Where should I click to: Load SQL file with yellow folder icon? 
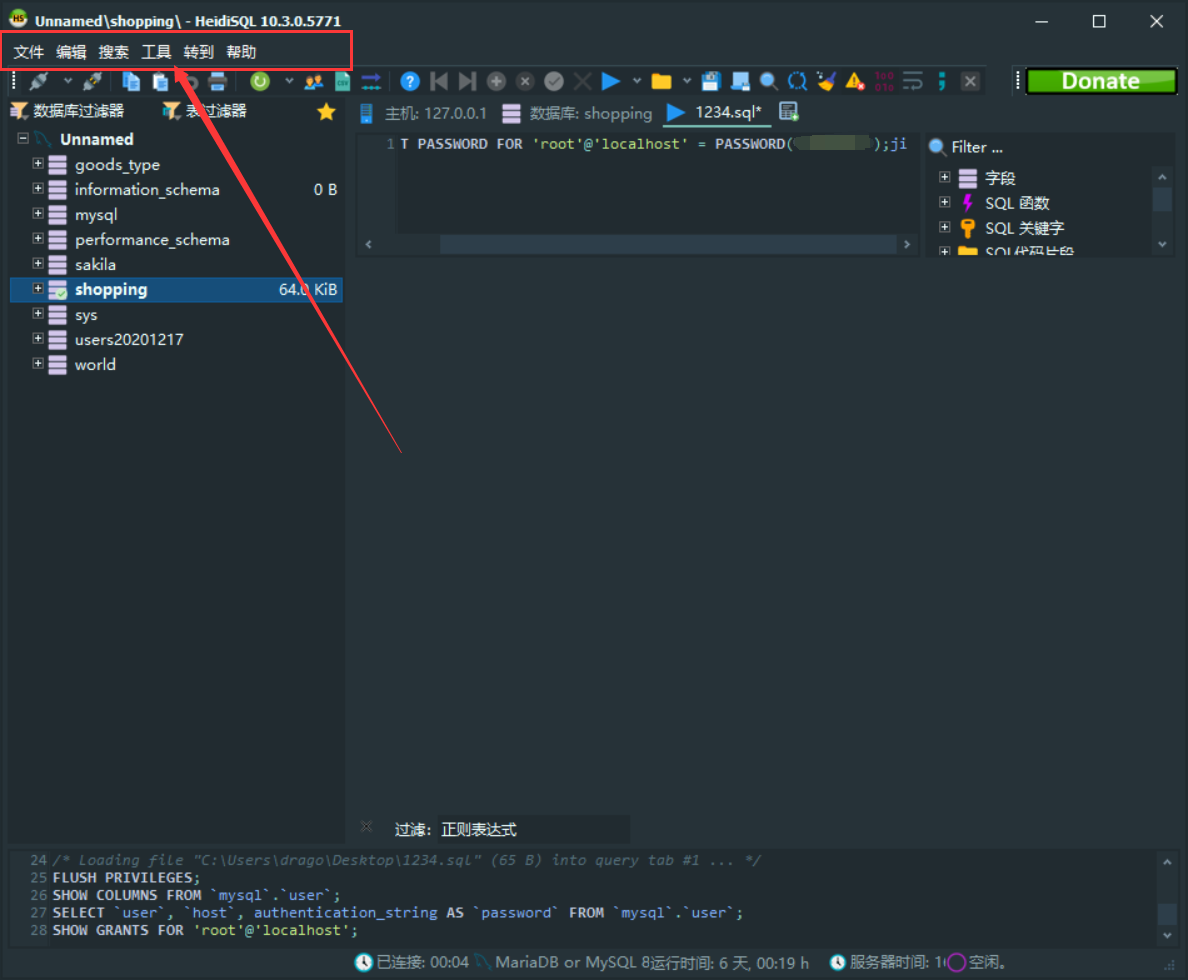tap(661, 81)
